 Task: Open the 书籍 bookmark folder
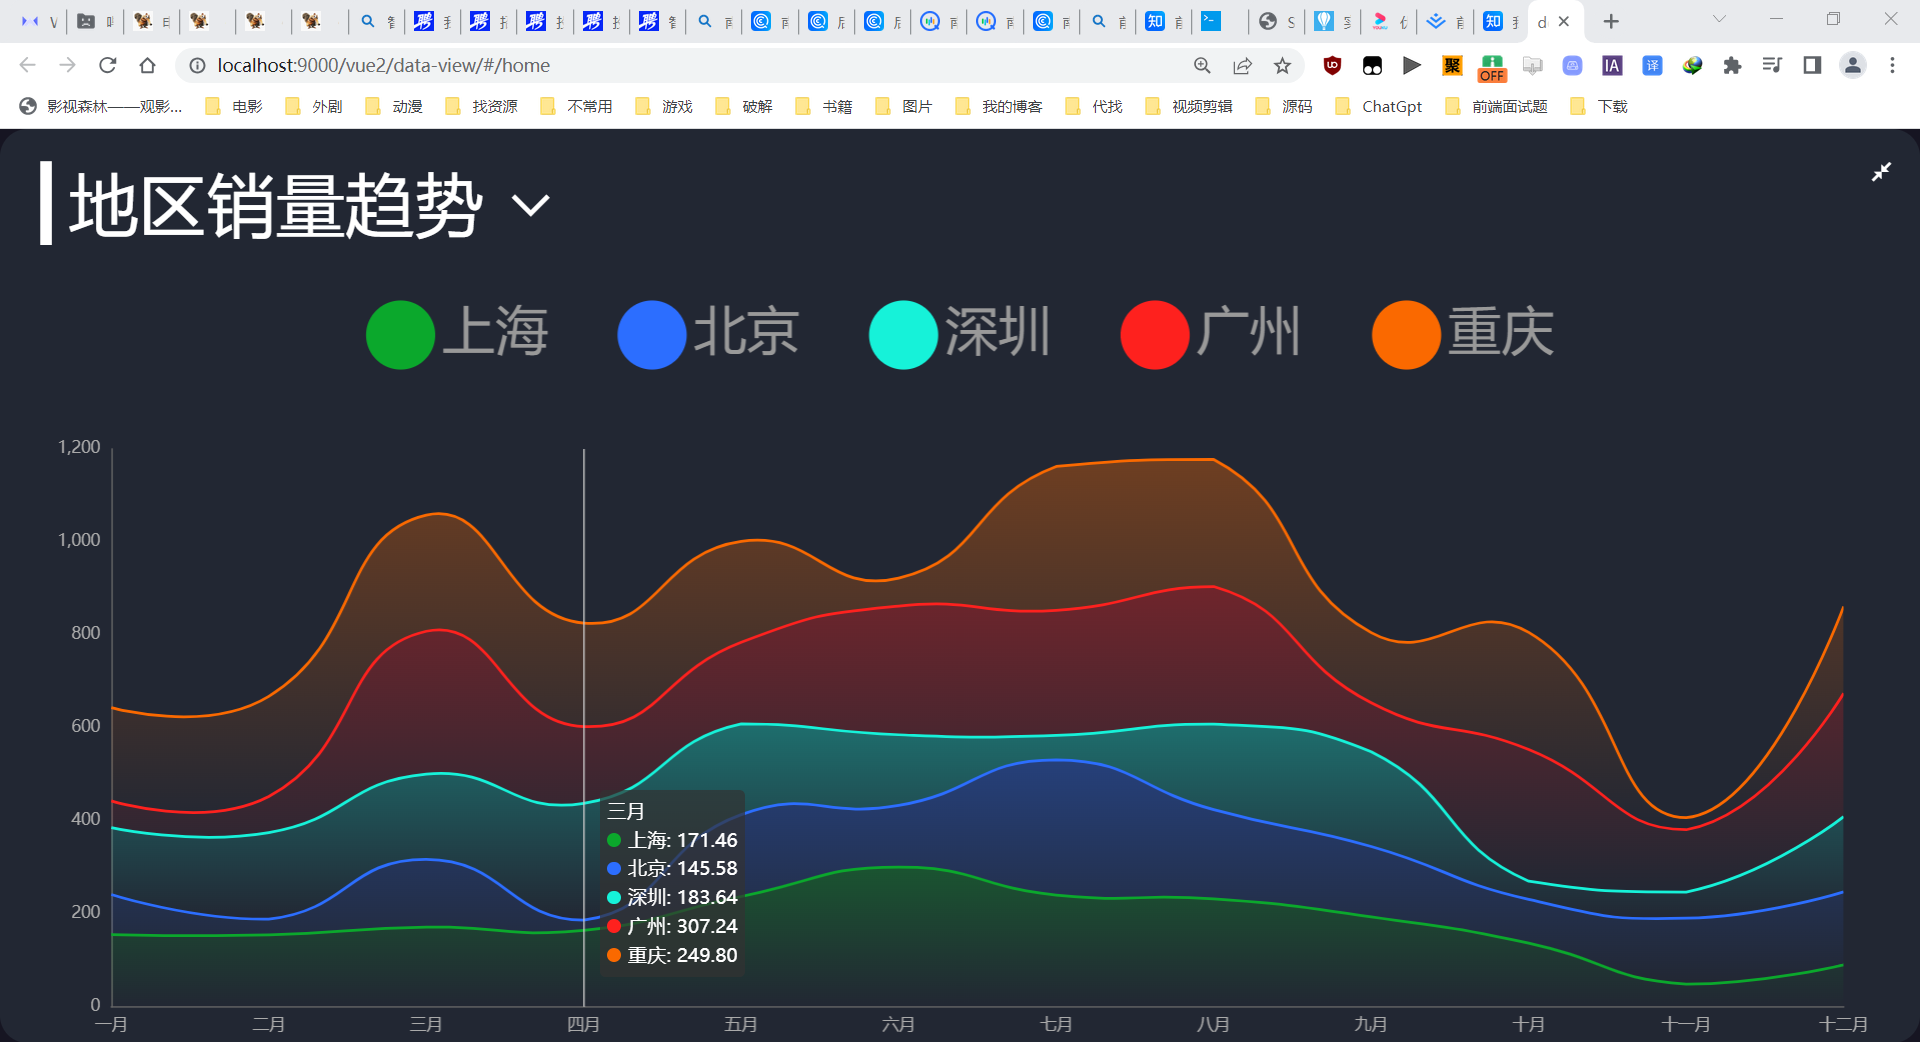[824, 106]
